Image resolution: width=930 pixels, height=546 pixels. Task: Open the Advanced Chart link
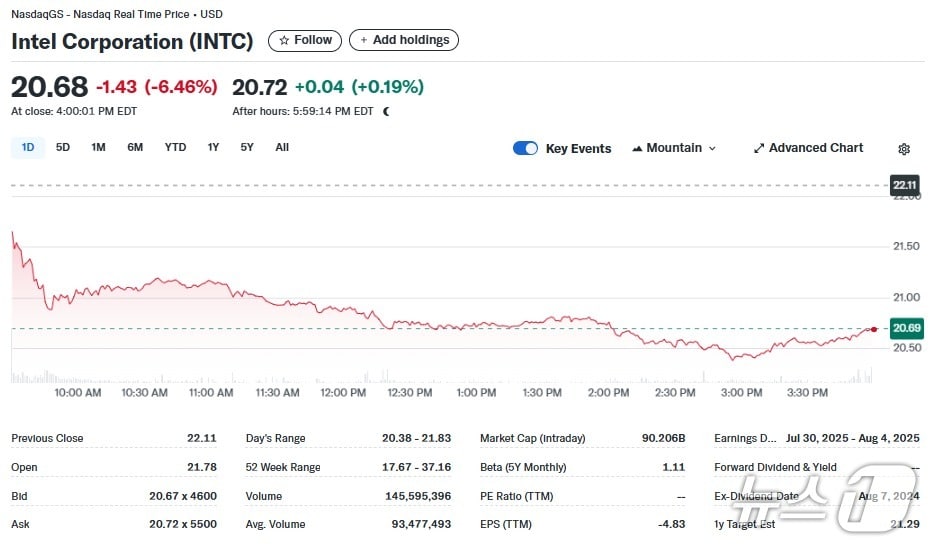[x=815, y=148]
